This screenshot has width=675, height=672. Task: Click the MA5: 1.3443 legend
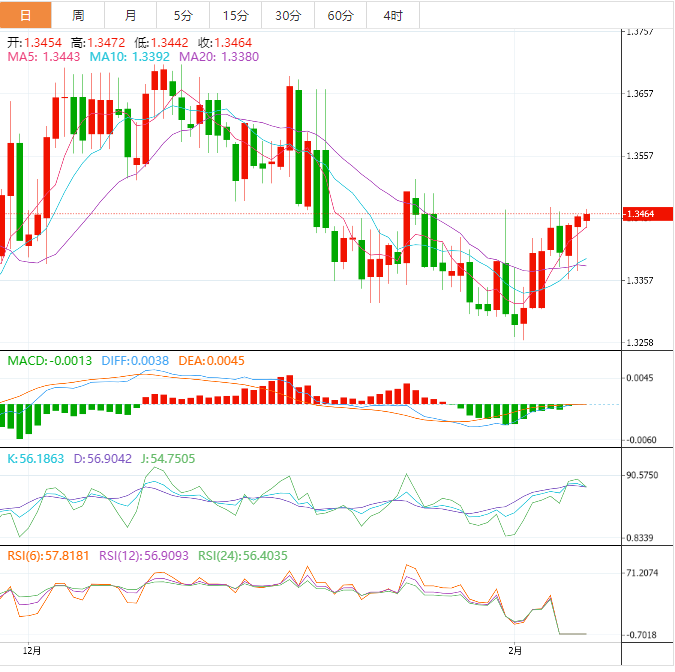click(x=44, y=57)
